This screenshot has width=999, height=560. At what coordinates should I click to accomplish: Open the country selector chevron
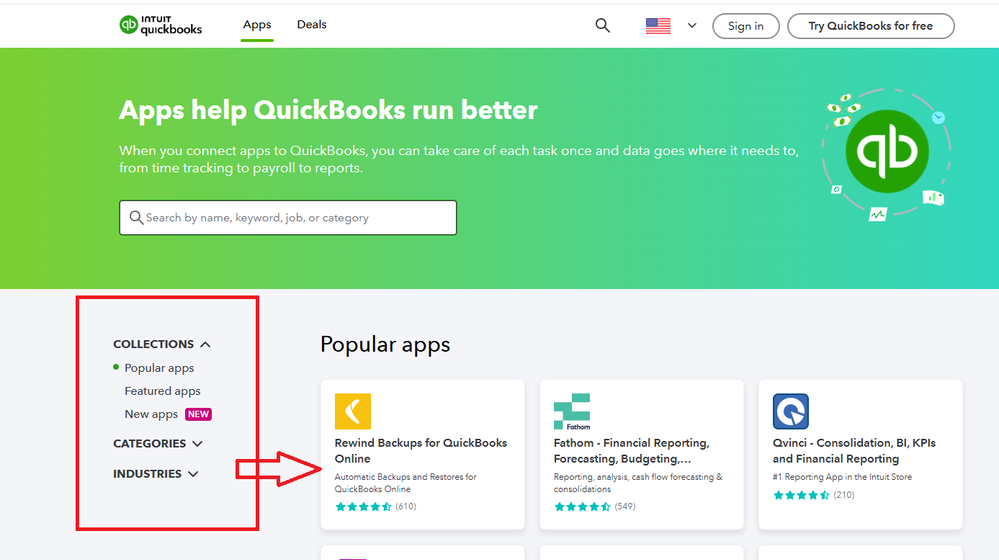coord(692,25)
